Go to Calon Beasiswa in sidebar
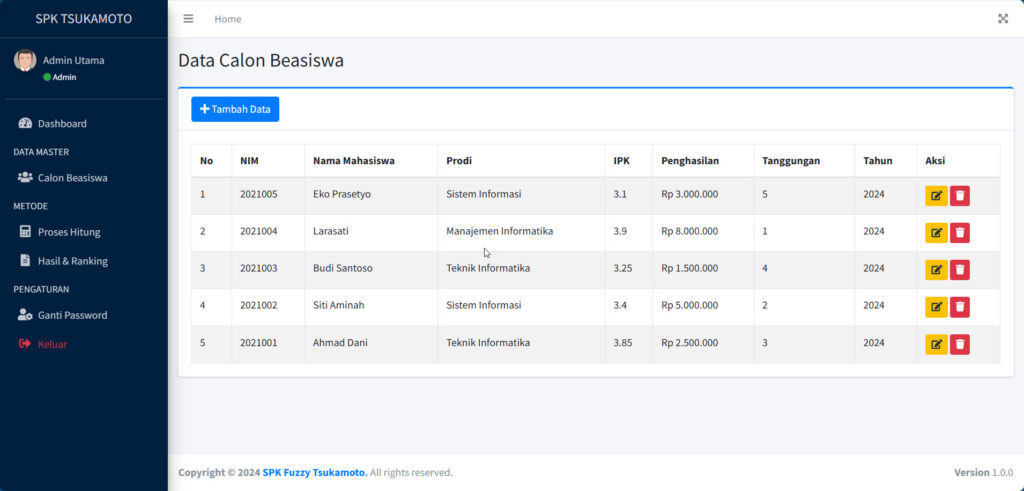This screenshot has height=491, width=1024. point(72,178)
